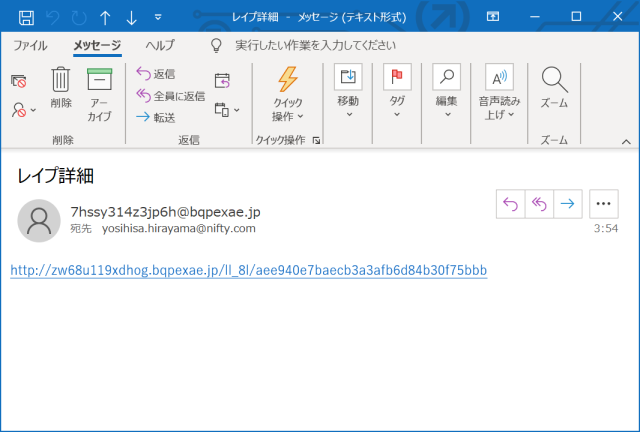Image resolution: width=640 pixels, height=432 pixels.
Task: Archive message with アーカイブ icon
Action: (99, 95)
